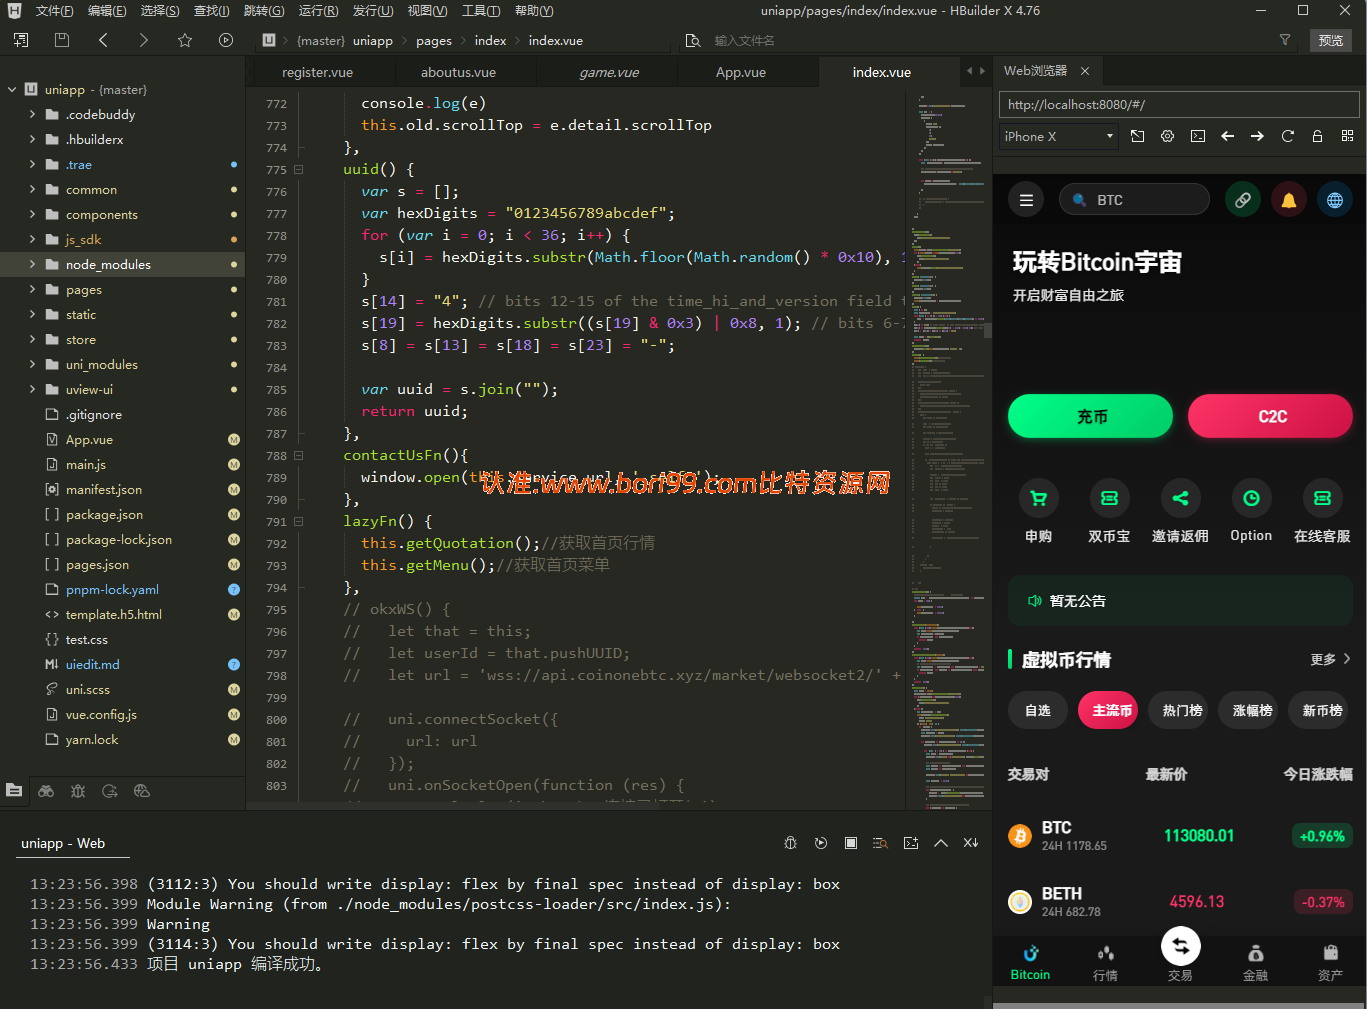The width and height of the screenshot is (1367, 1009).
Task: Click the localhost URL address field
Action: 1179,104
